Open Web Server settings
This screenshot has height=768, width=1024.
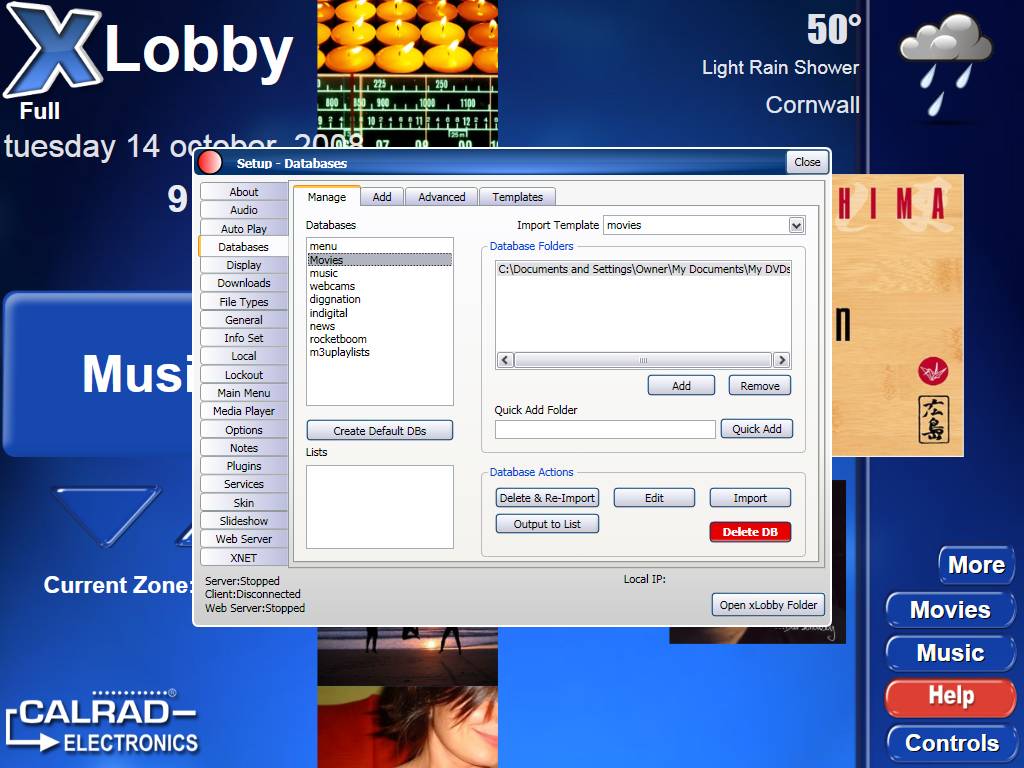[244, 539]
